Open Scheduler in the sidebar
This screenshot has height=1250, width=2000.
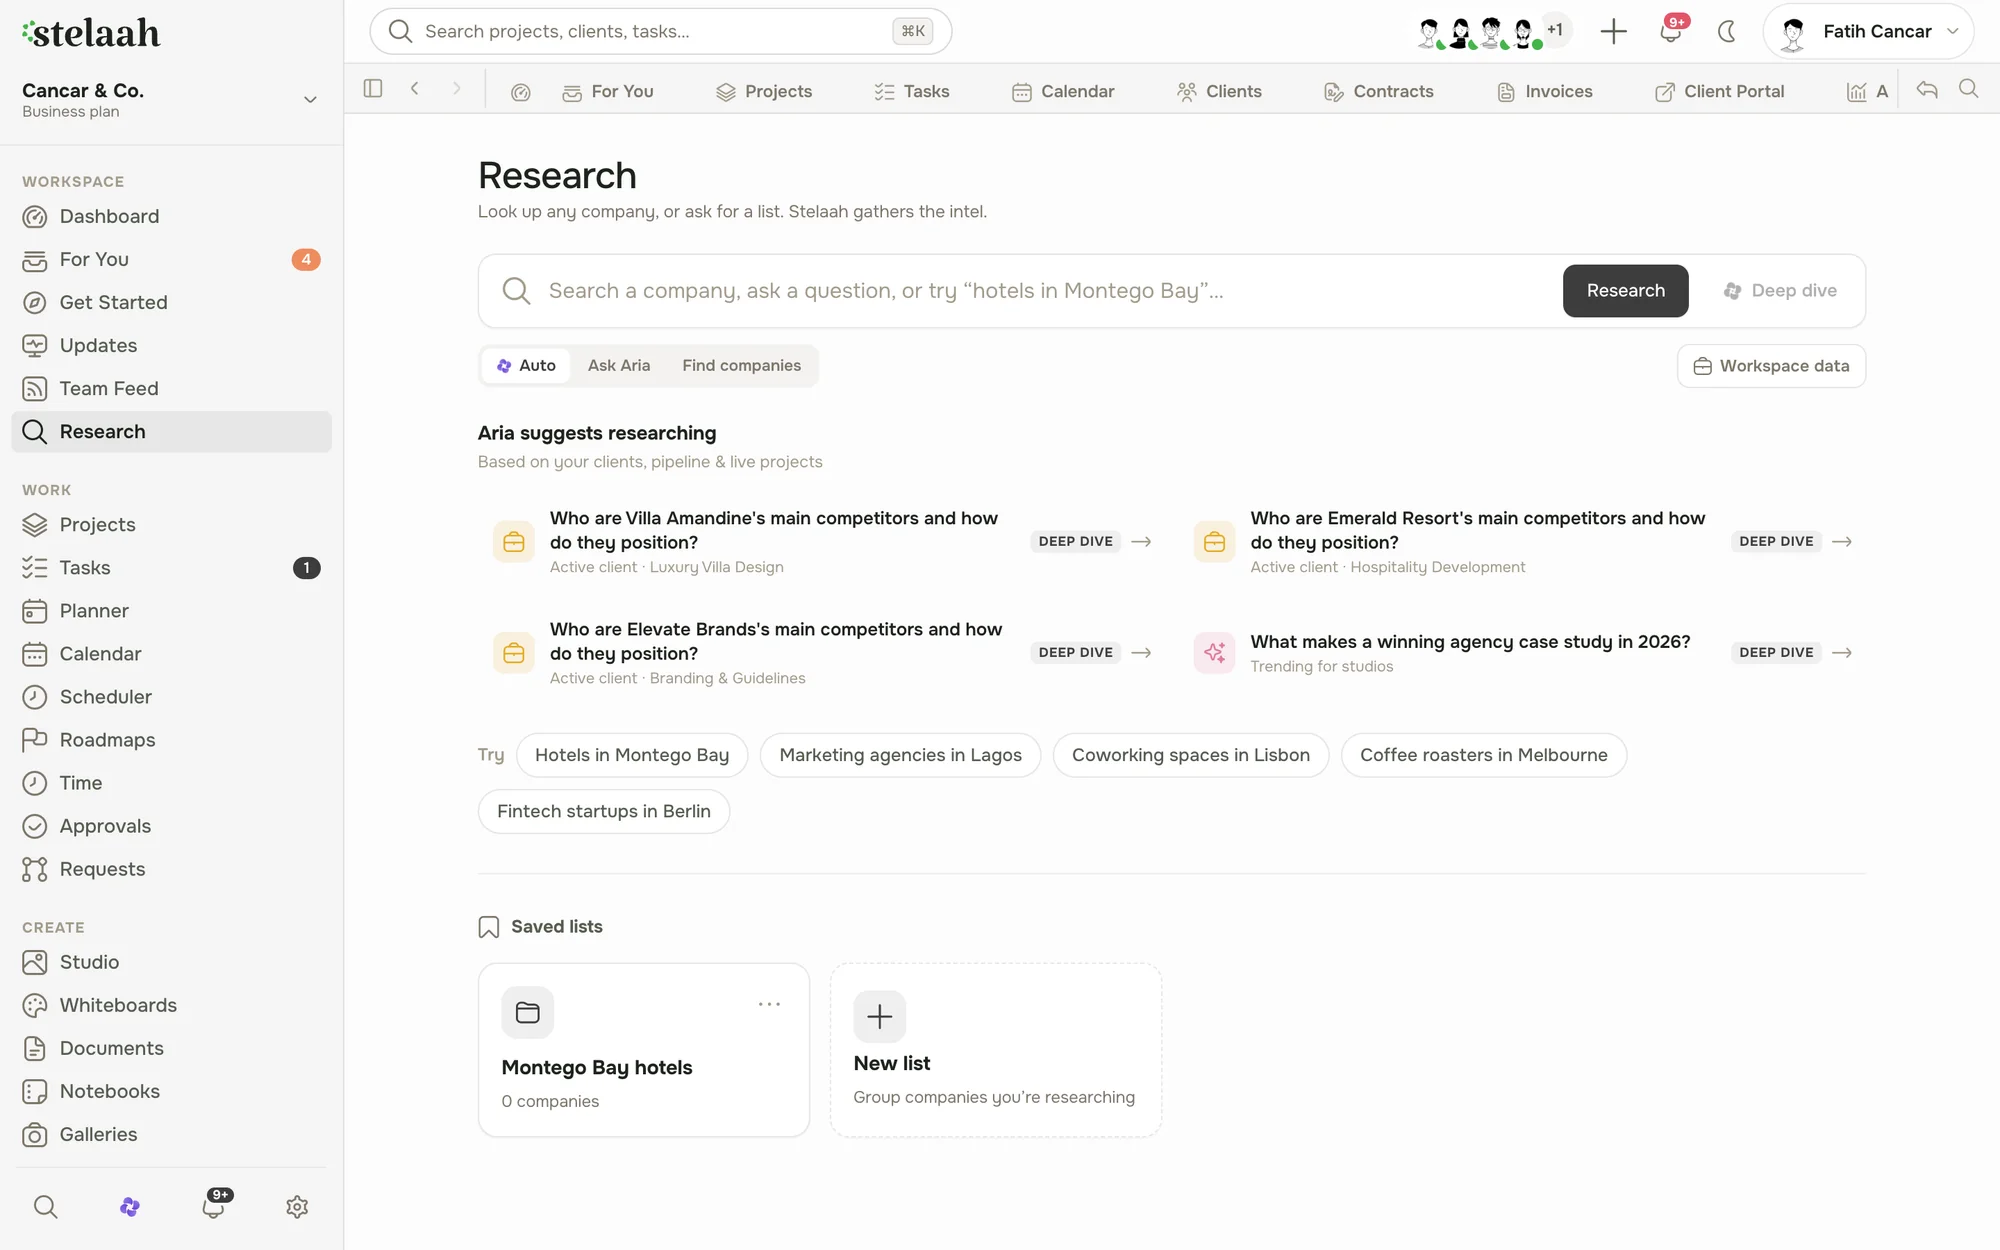tap(171, 697)
